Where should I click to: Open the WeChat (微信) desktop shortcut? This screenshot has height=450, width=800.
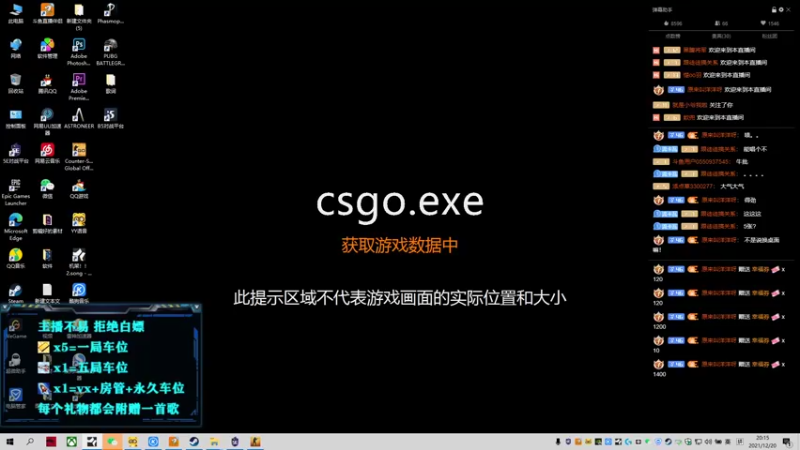point(47,188)
